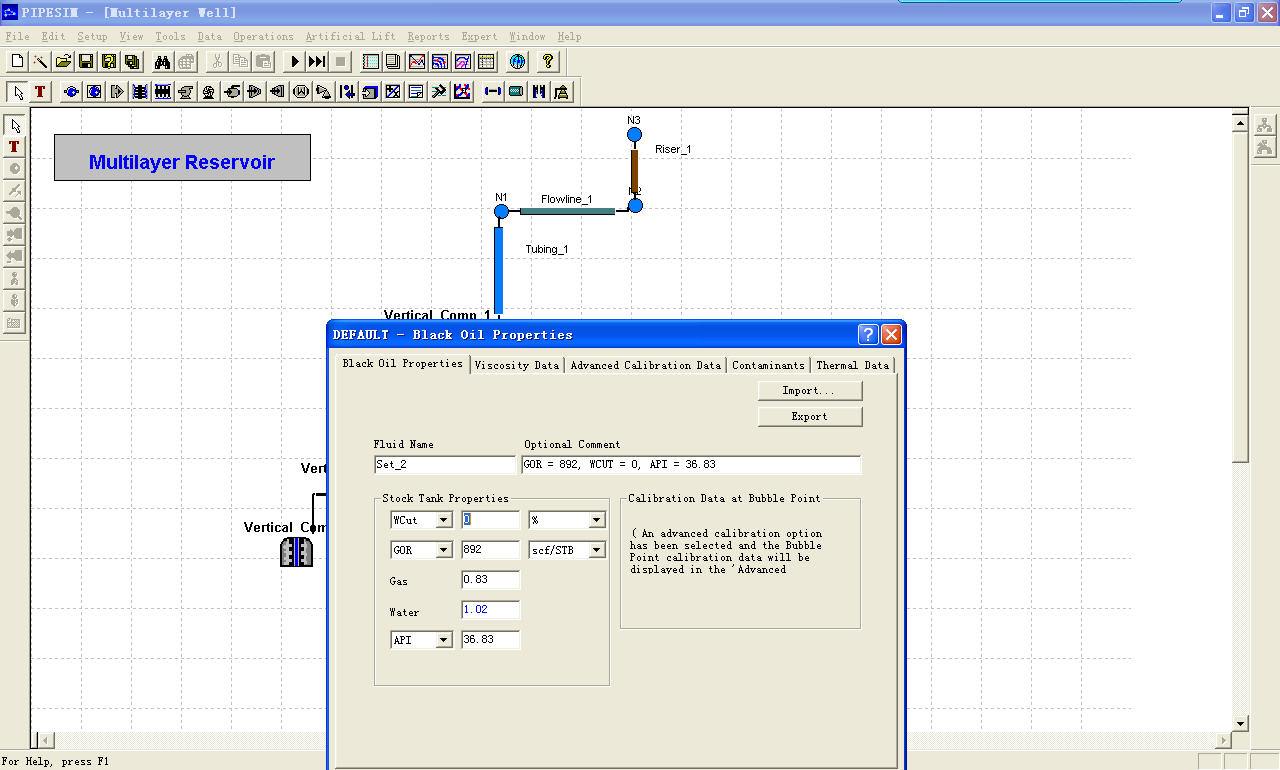Select the T text tool in left vertical toolbar

(x=14, y=147)
